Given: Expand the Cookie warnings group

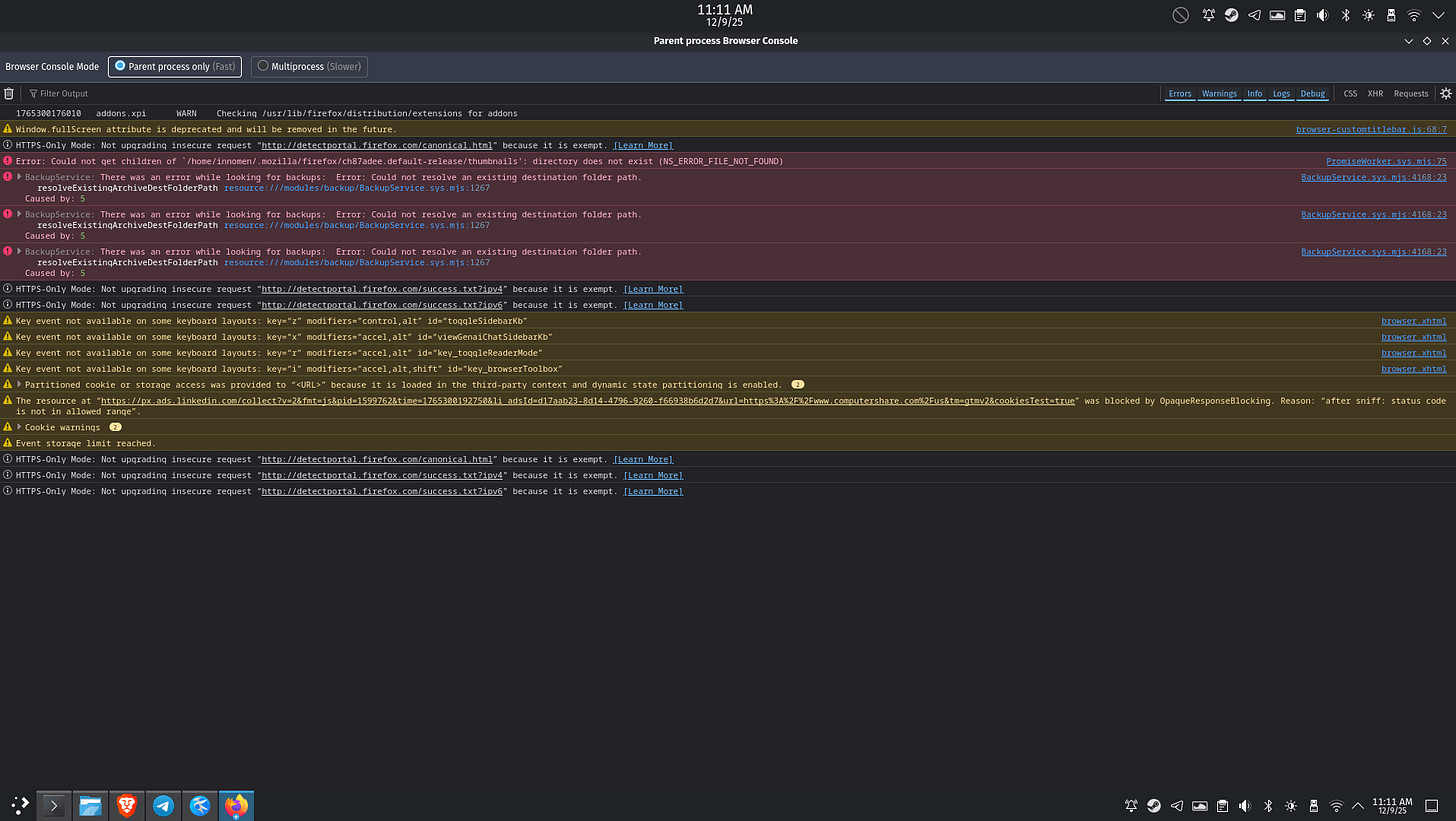Looking at the screenshot, I should tap(19, 427).
